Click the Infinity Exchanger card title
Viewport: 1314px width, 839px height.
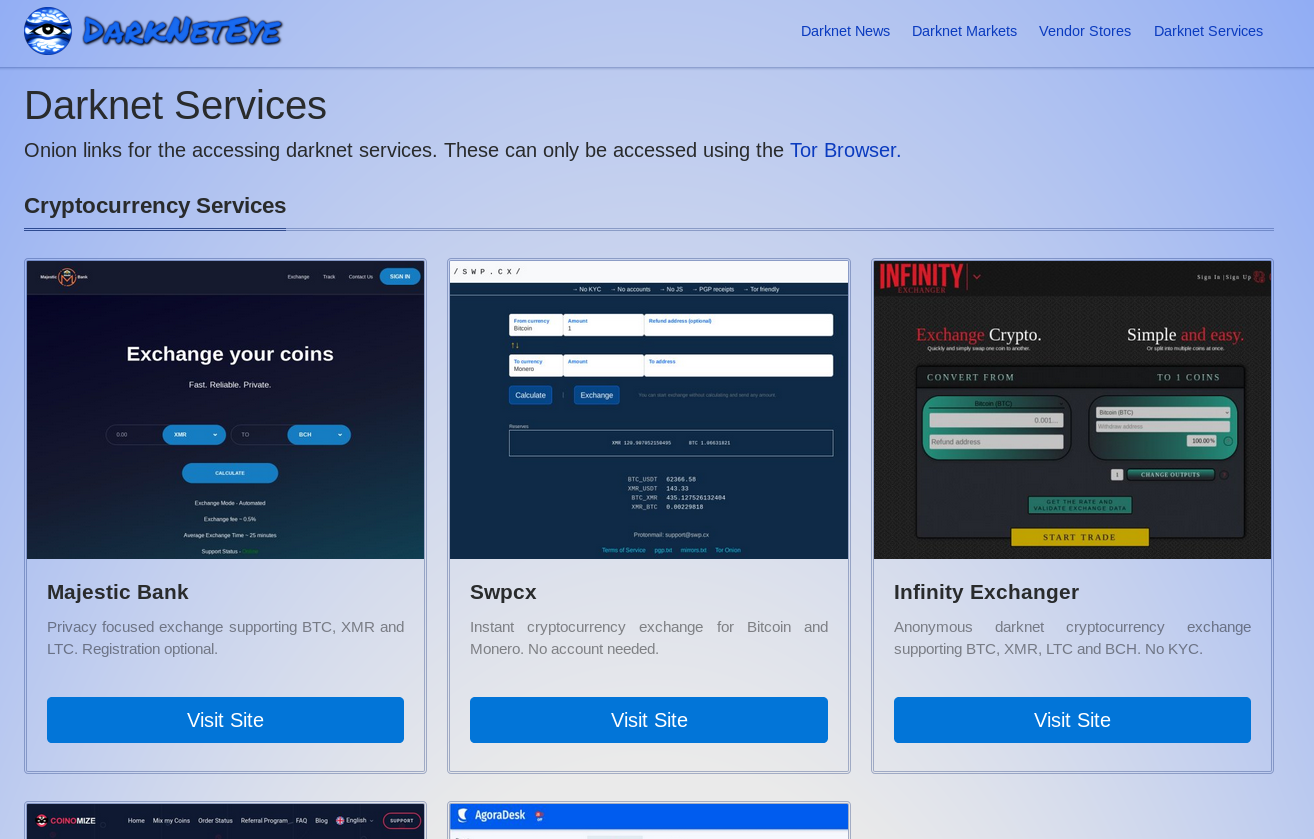point(986,592)
